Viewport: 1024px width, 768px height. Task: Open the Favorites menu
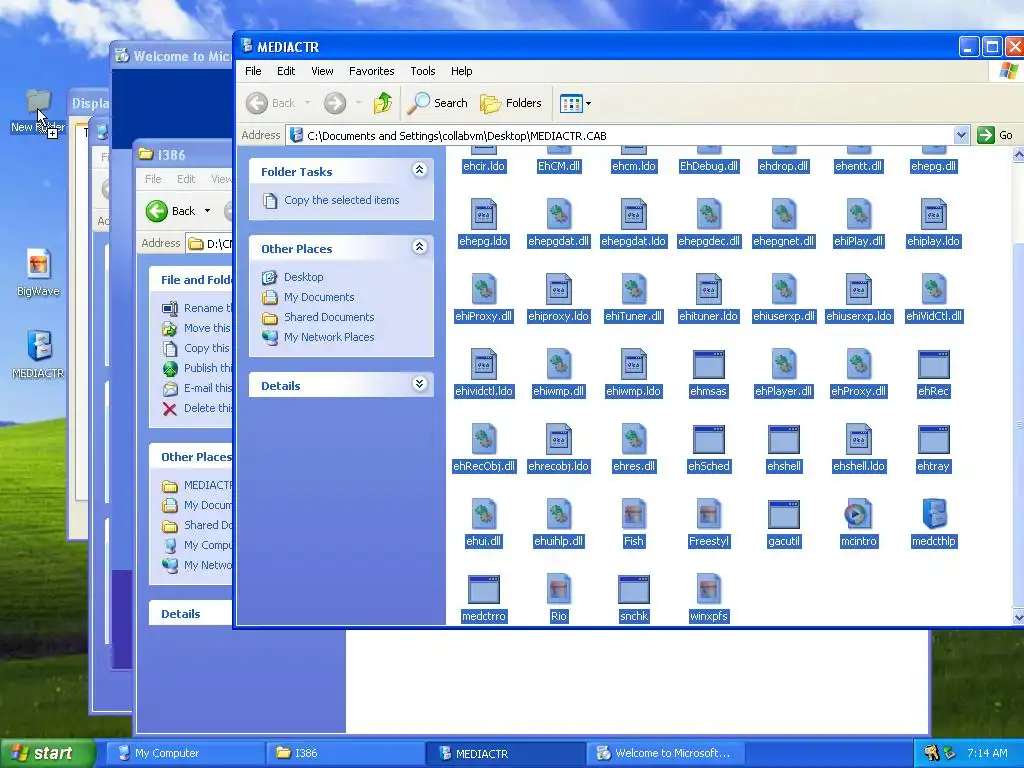(x=372, y=71)
